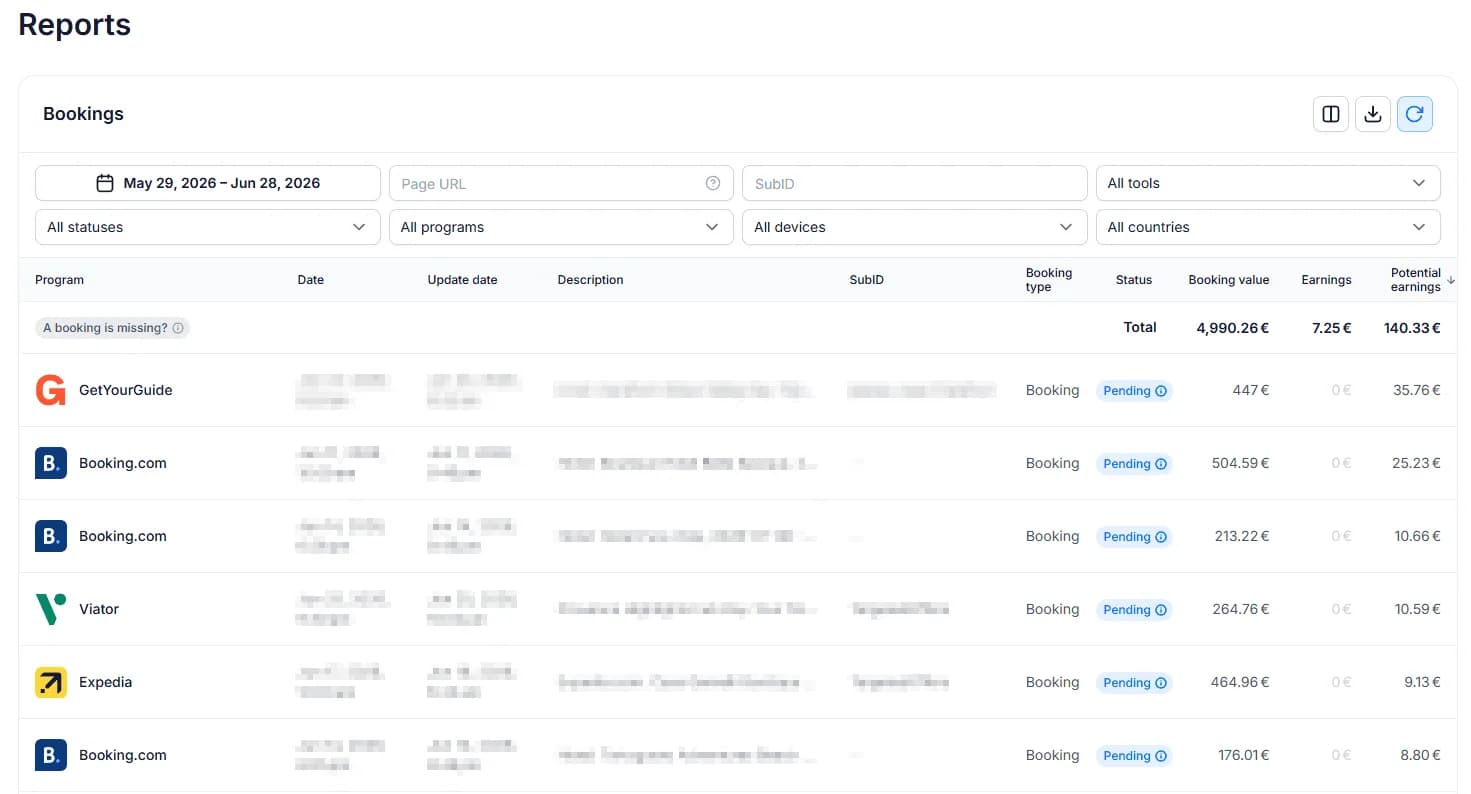Viewport: 1471px width, 794px height.
Task: Open the column layout toggle icon
Action: (x=1331, y=114)
